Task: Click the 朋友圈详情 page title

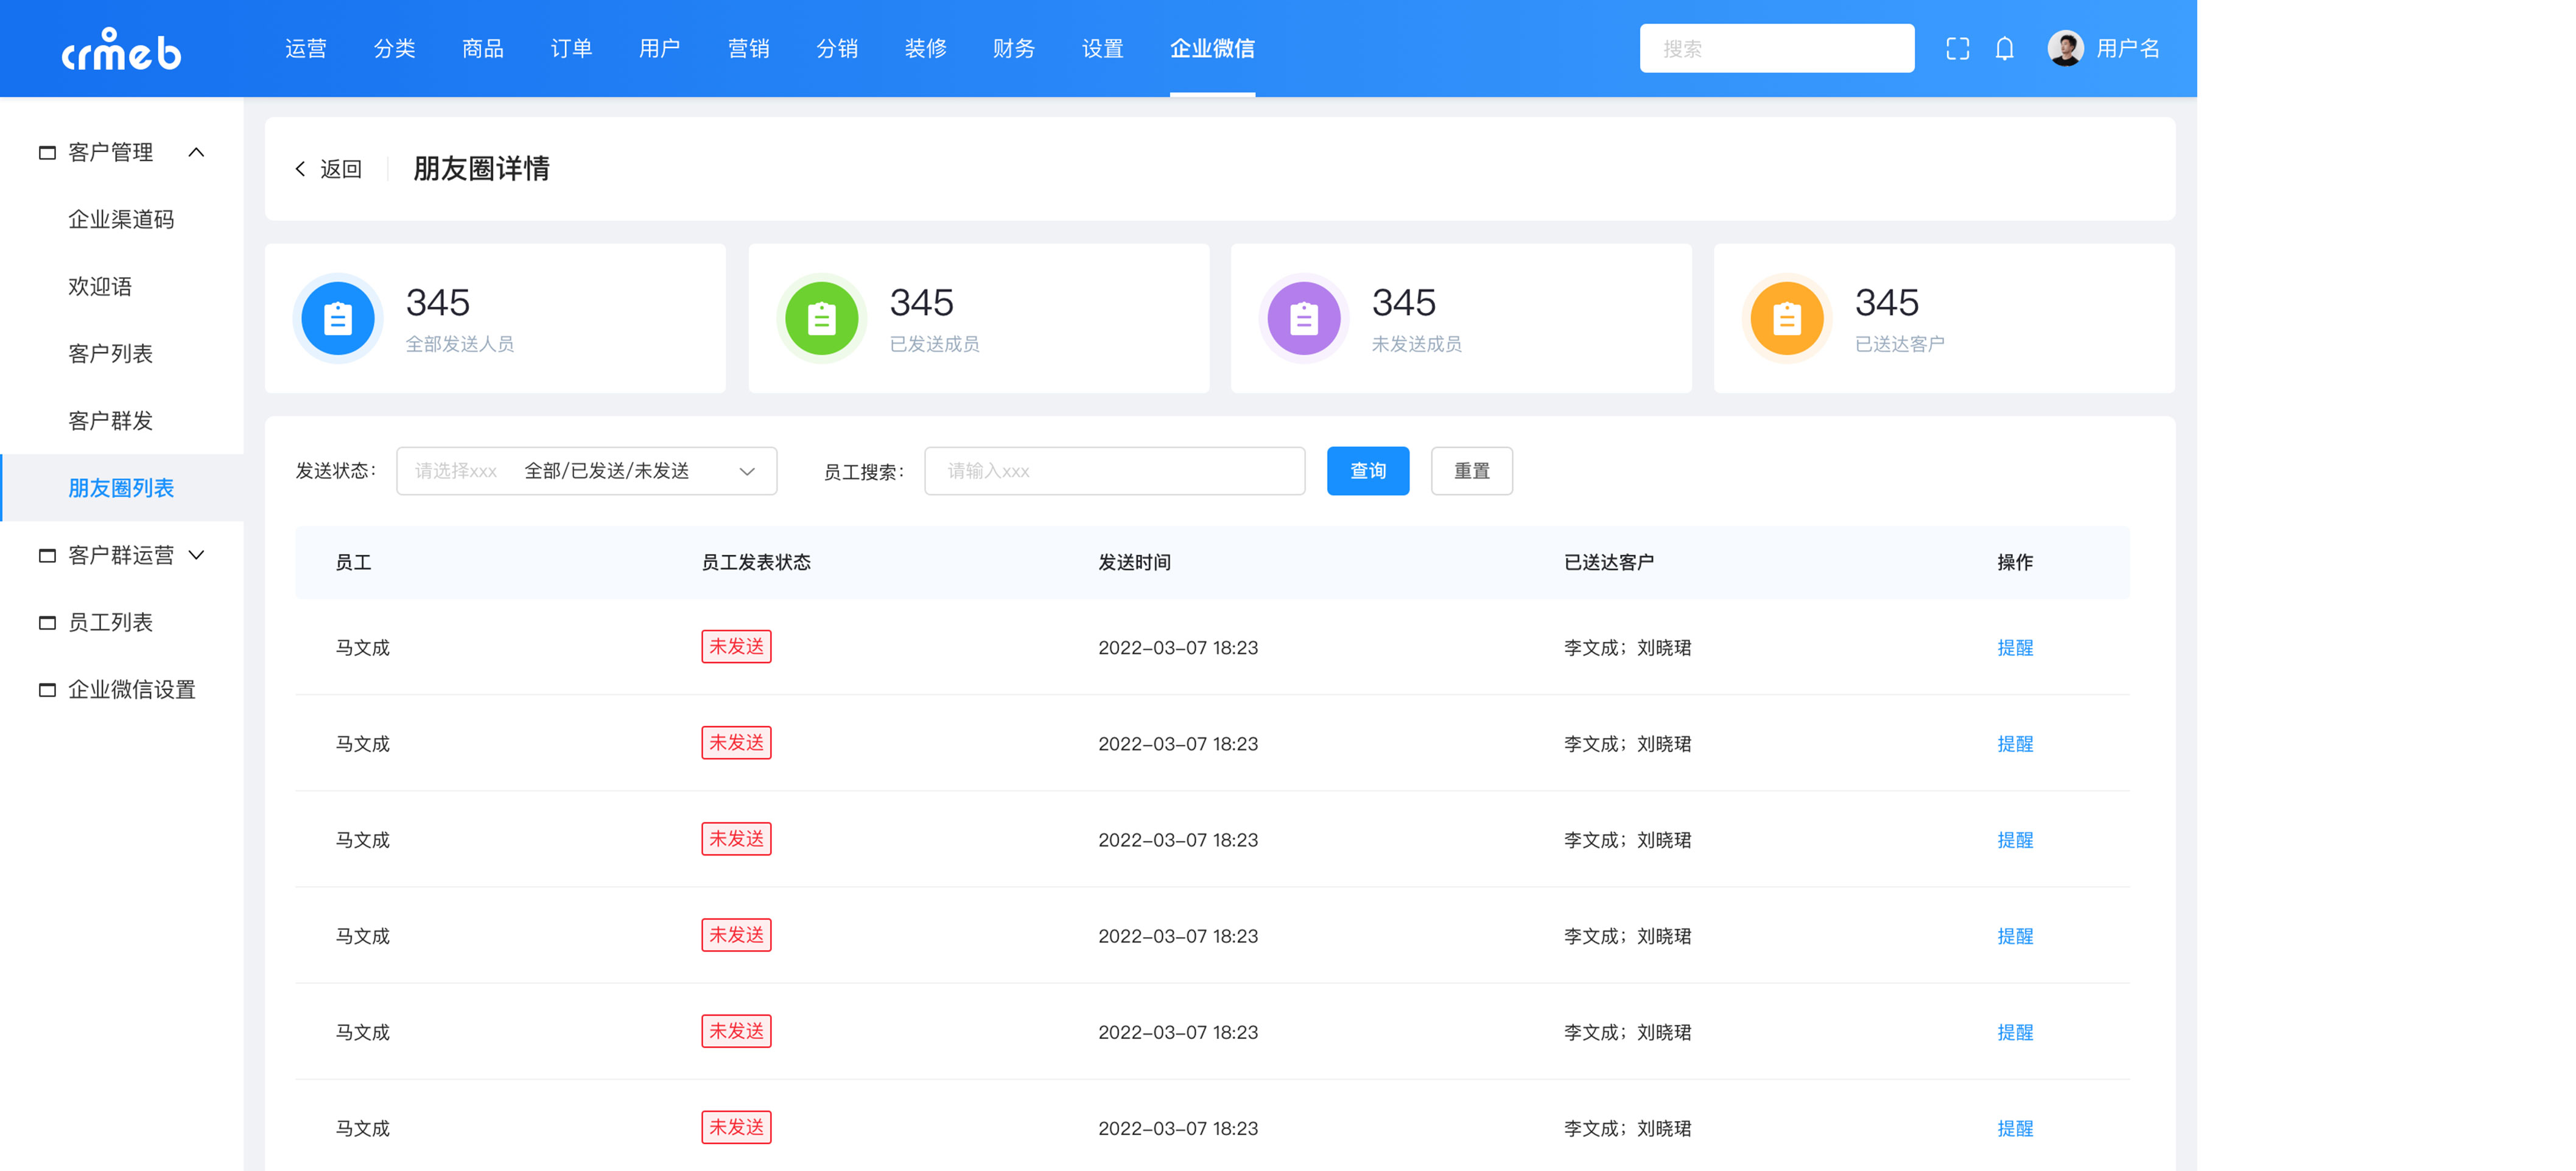Action: click(x=481, y=169)
